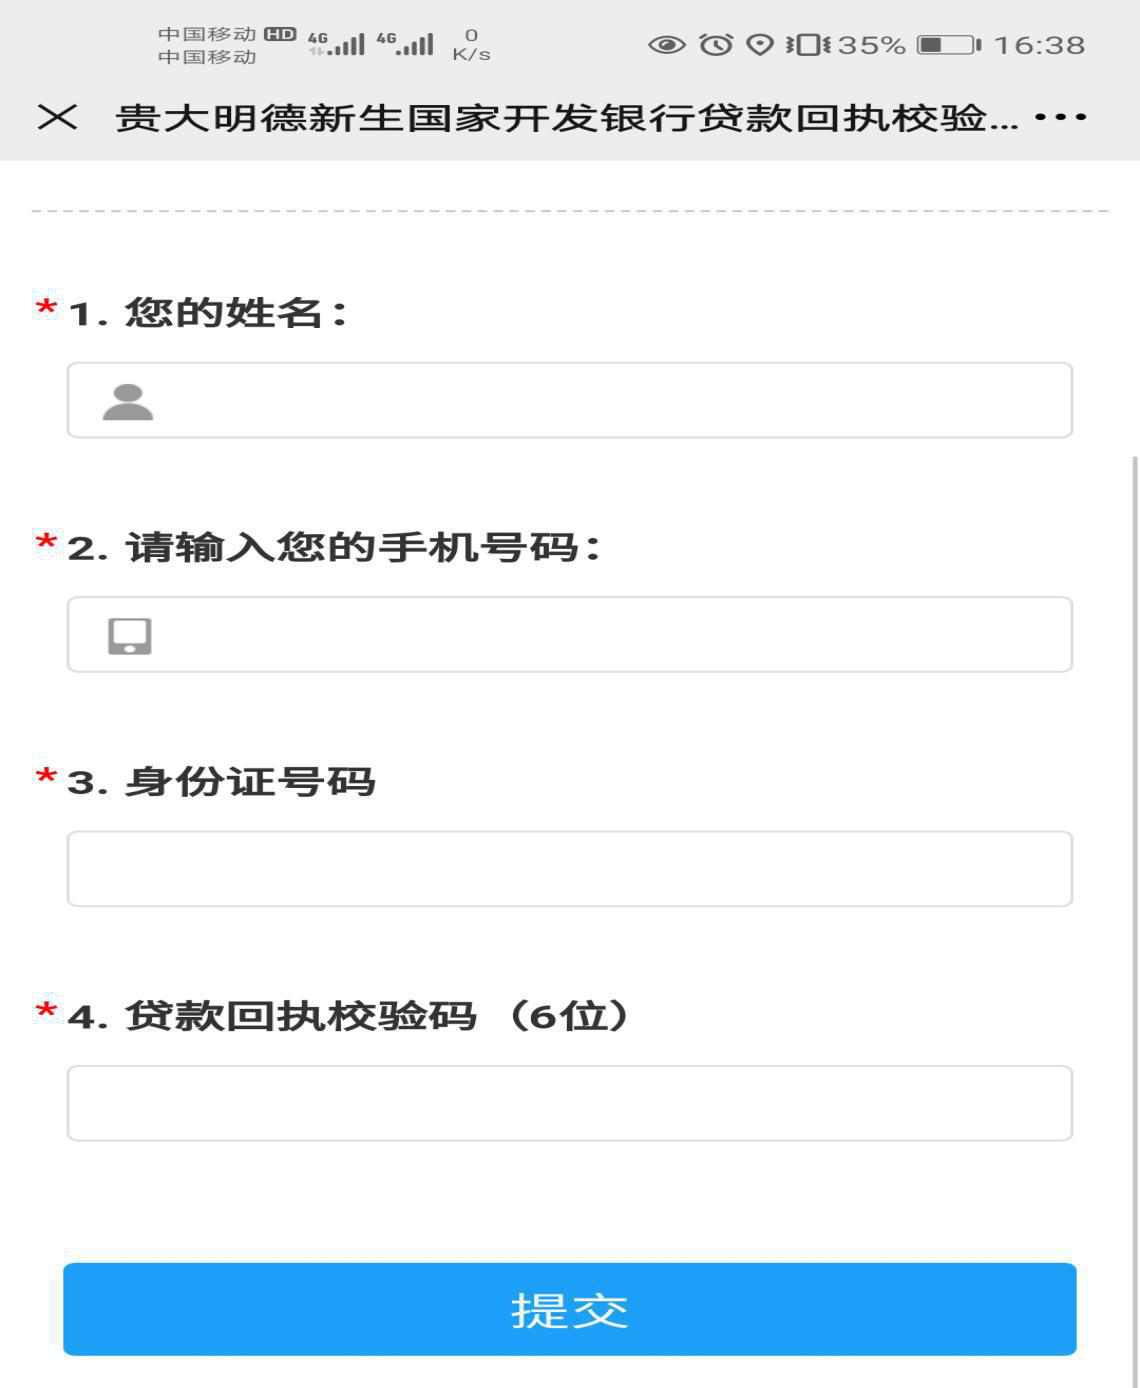
Task: Close the page with the X icon
Action: point(57,118)
